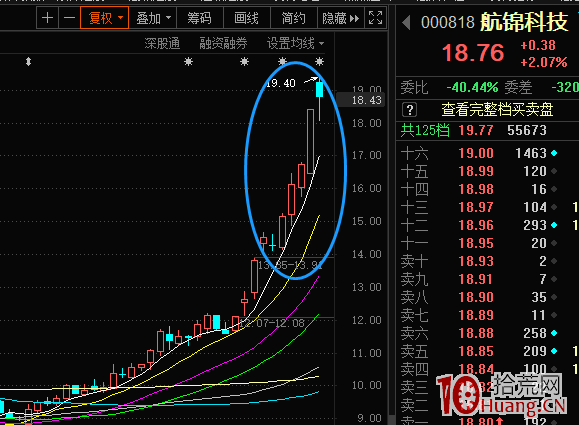This screenshot has width=579, height=425.
Task: Select sell price 18.91 in 卖九 row
Action: pos(476,279)
